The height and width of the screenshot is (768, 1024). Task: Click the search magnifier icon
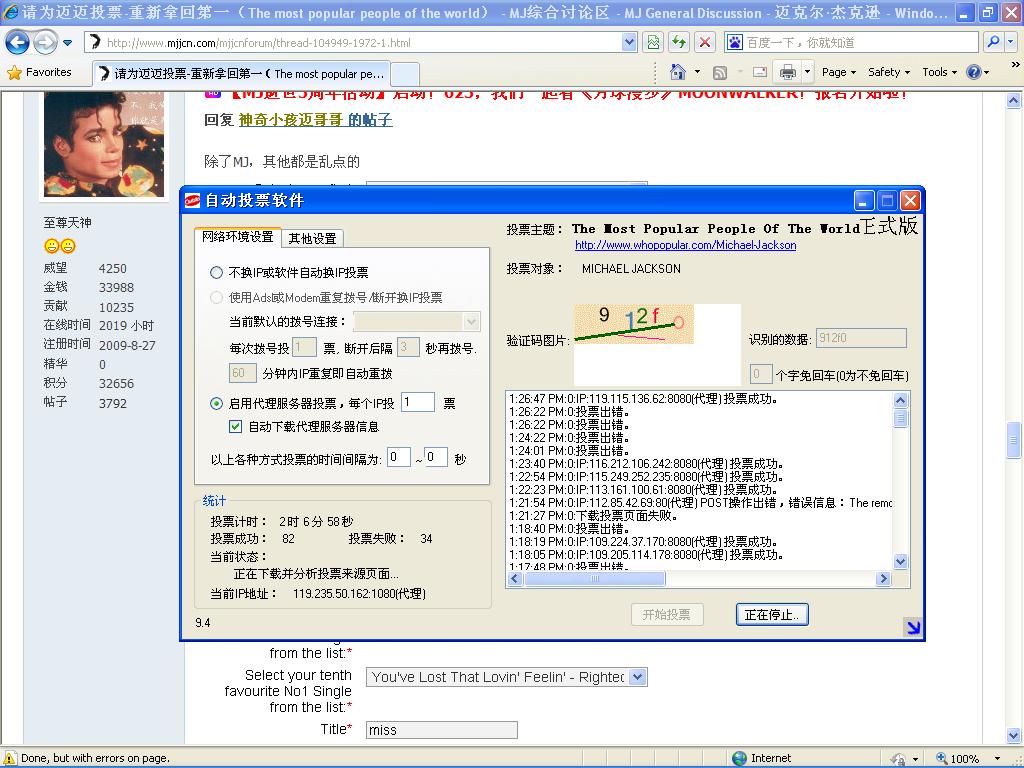click(993, 42)
